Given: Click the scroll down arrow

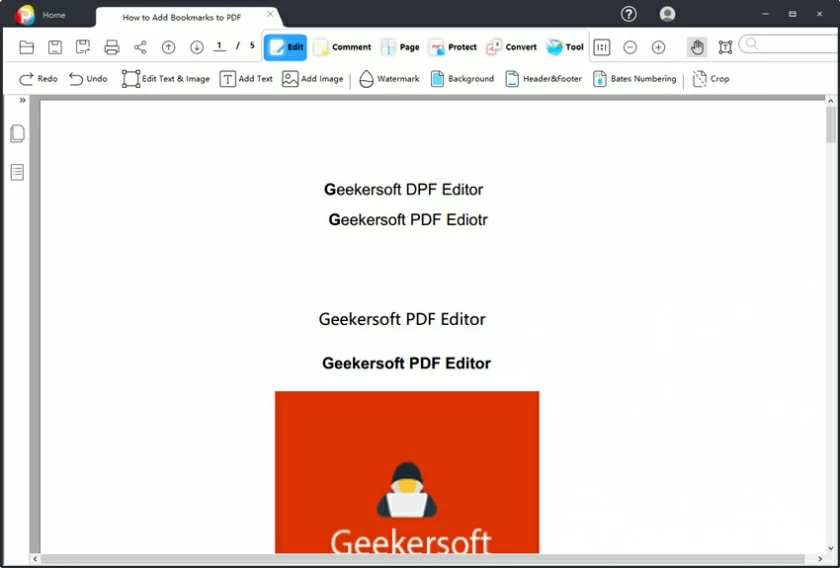Looking at the screenshot, I should (830, 549).
